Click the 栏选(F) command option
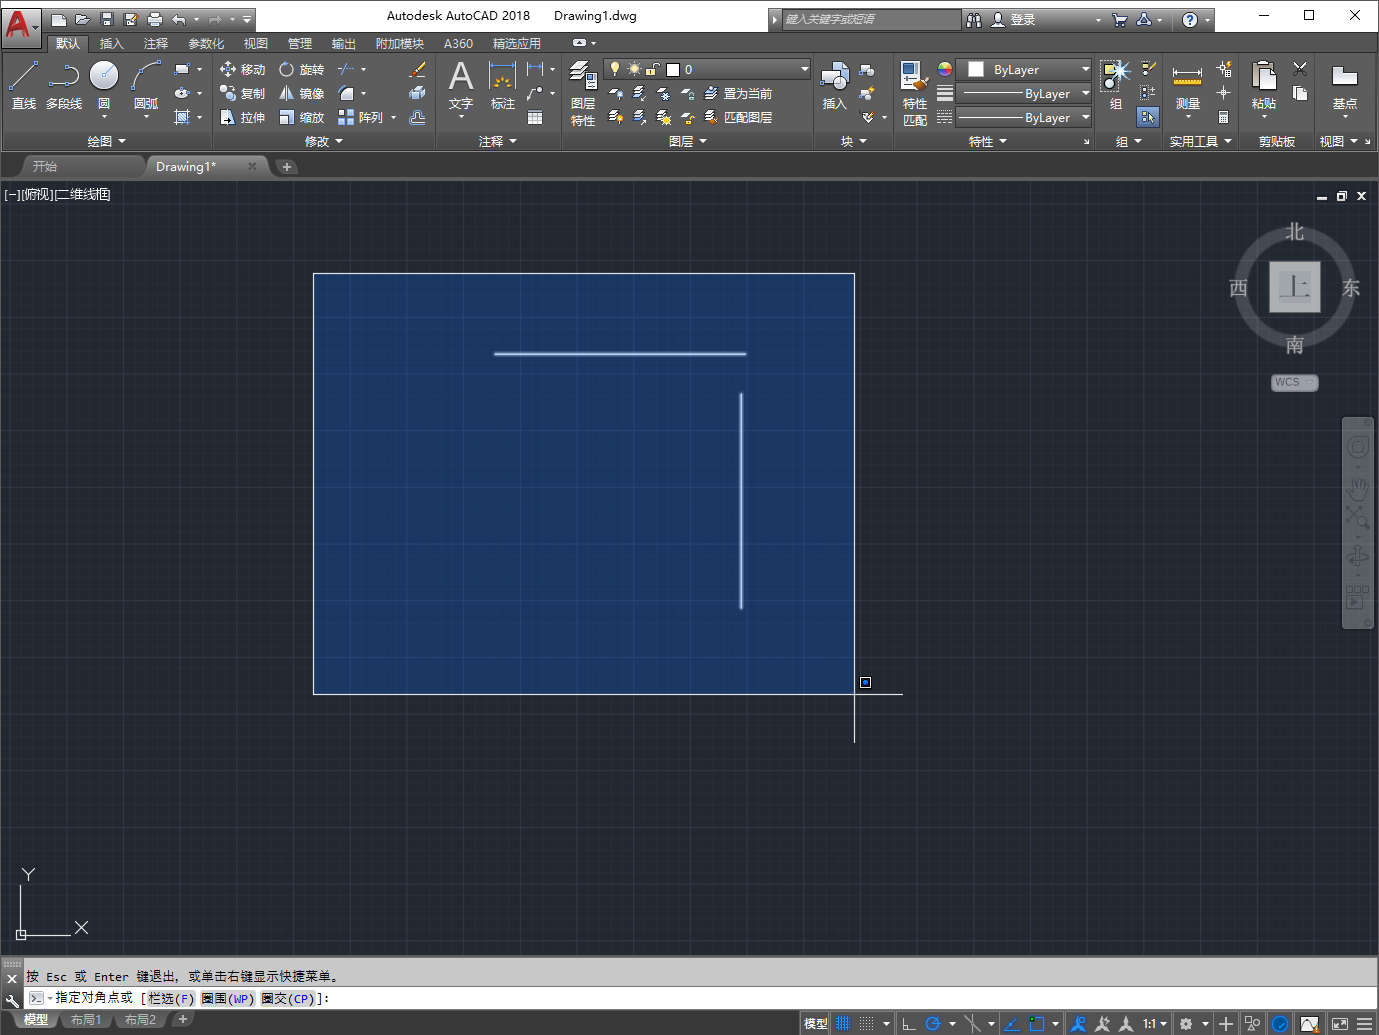Screen dimensions: 1379x1035 [x=171, y=998]
